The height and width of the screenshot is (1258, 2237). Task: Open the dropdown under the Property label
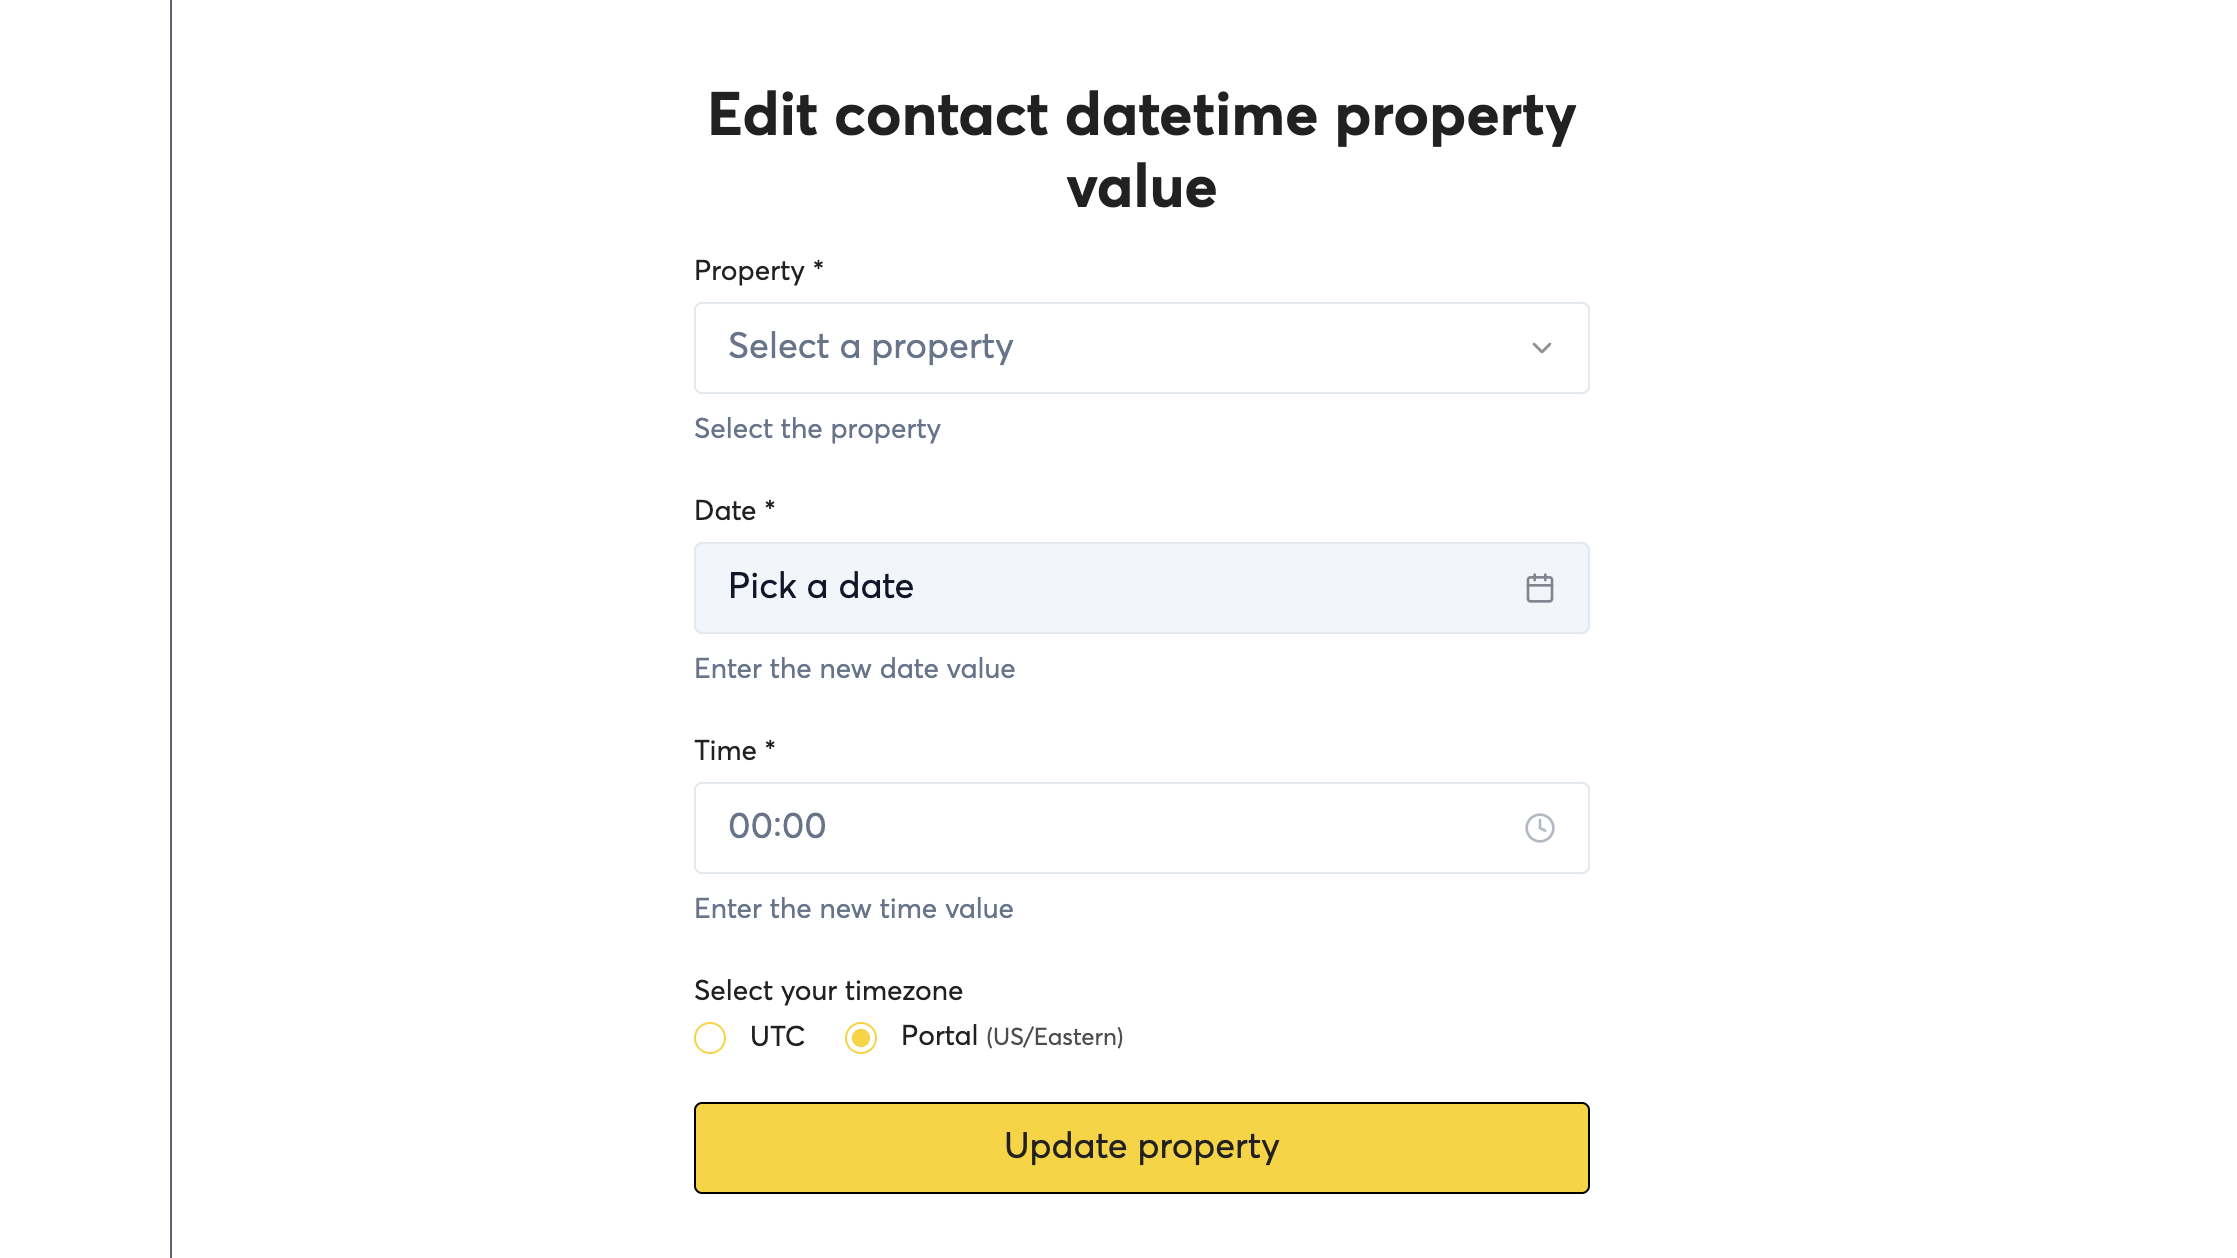tap(1140, 348)
